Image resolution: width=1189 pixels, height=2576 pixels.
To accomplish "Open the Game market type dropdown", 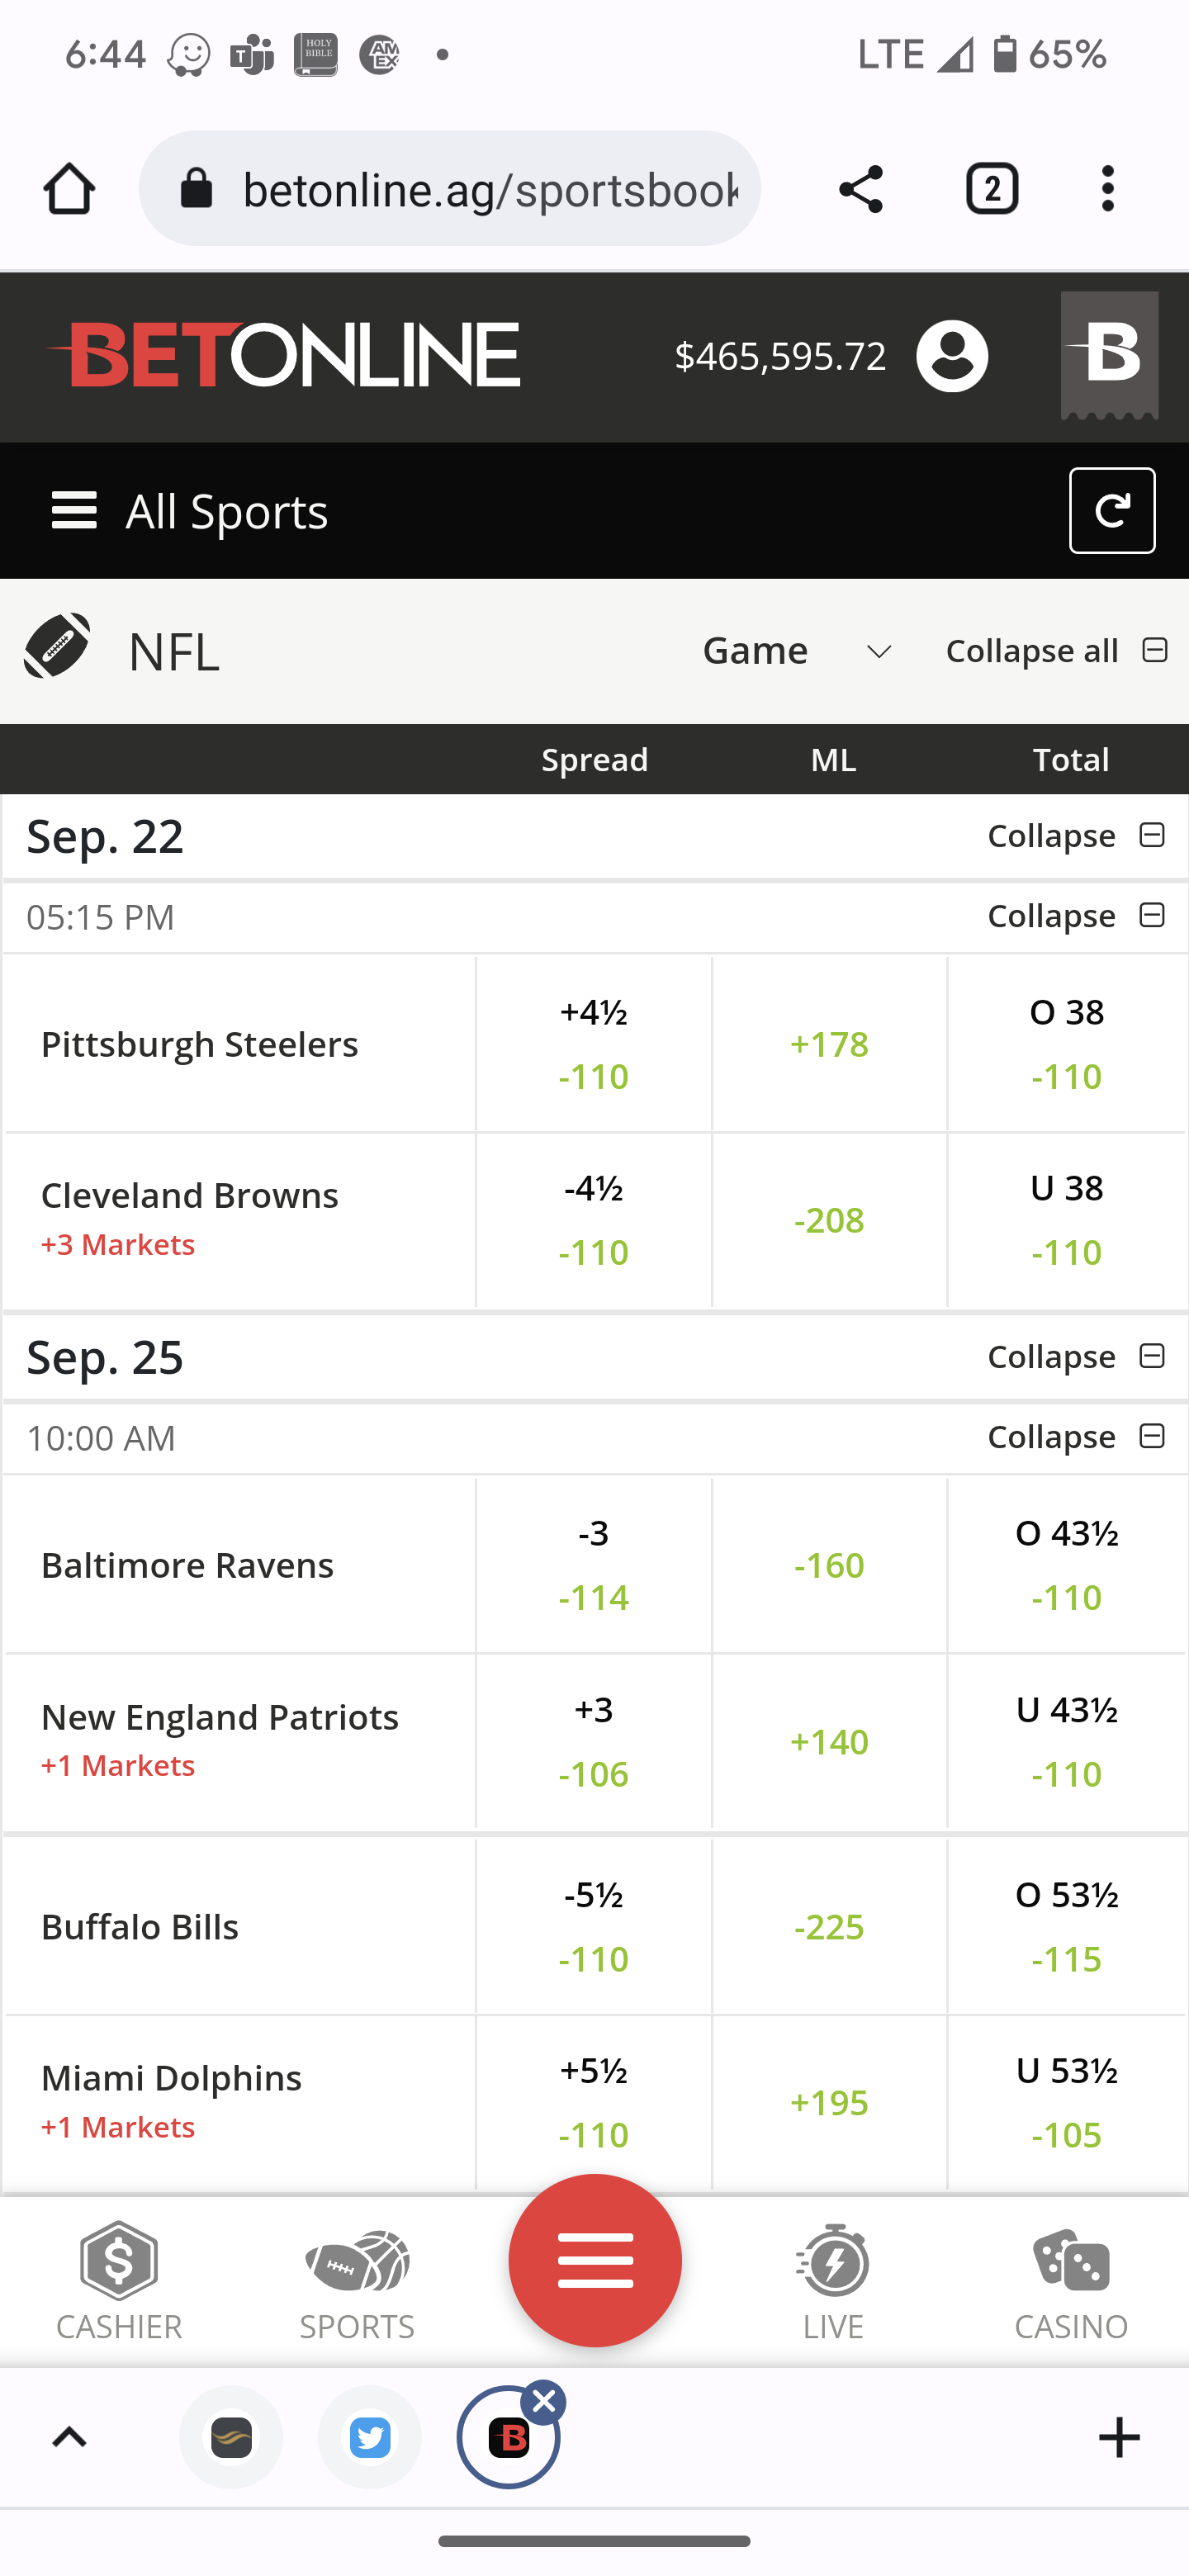I will (797, 651).
